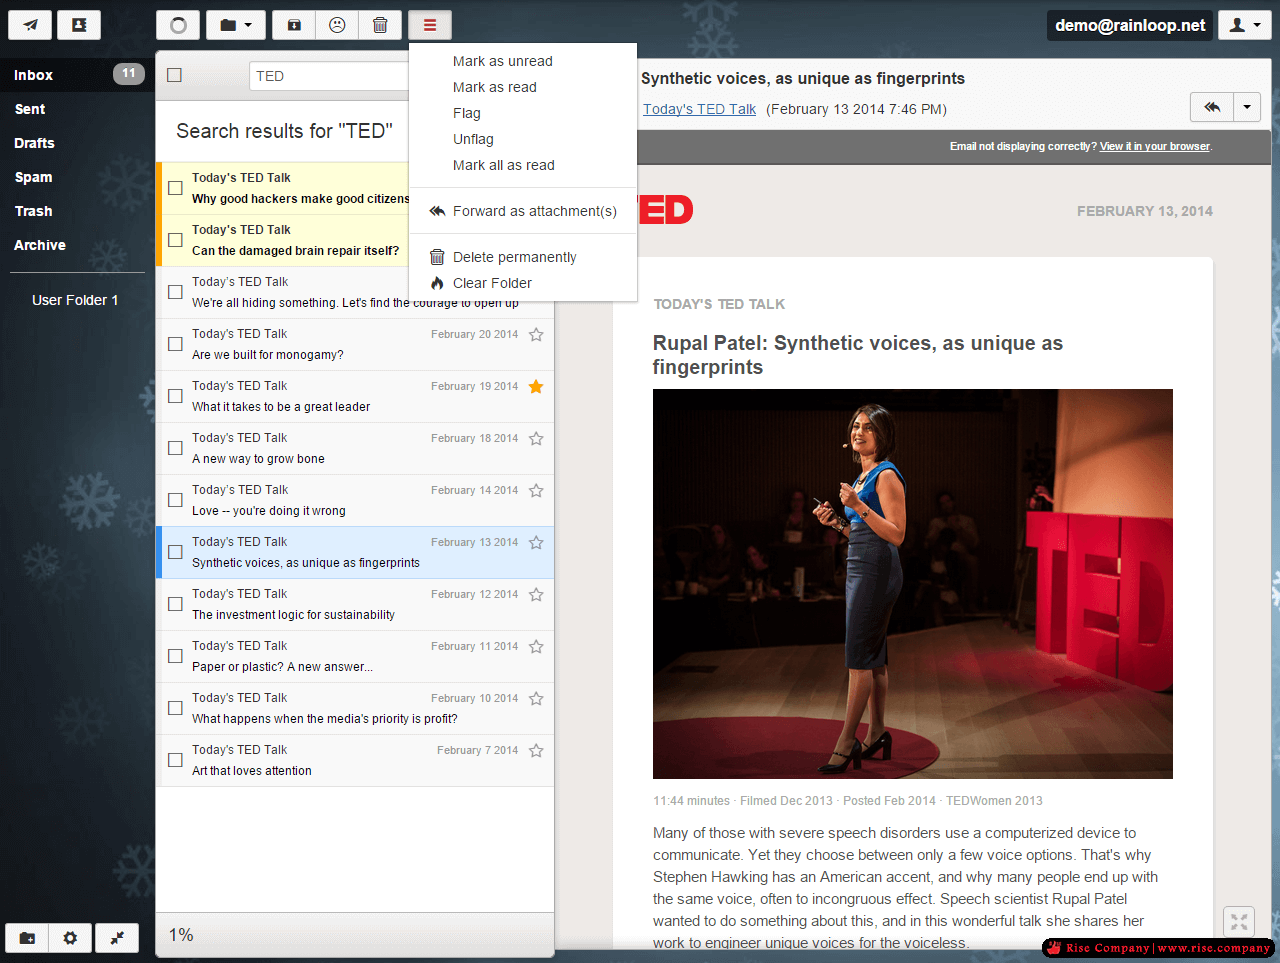Image resolution: width=1280 pixels, height=963 pixels.
Task: Open 'Paper or plastic? A new answer...' message
Action: 355,657
